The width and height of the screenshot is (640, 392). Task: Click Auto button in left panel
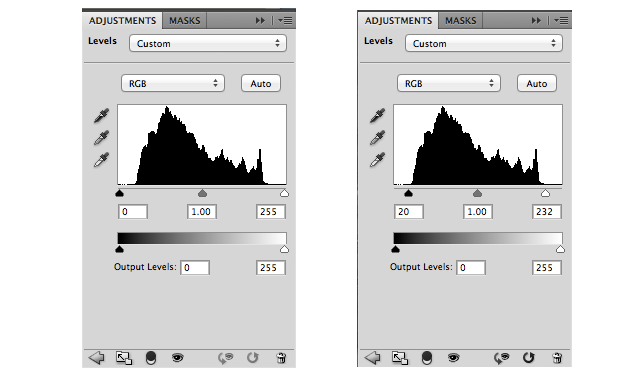coord(261,83)
